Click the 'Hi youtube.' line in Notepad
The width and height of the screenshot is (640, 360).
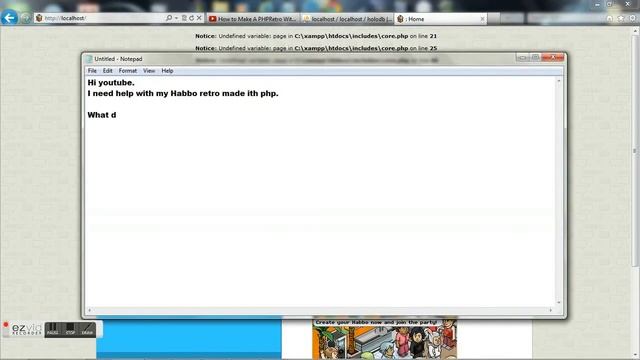tap(111, 82)
